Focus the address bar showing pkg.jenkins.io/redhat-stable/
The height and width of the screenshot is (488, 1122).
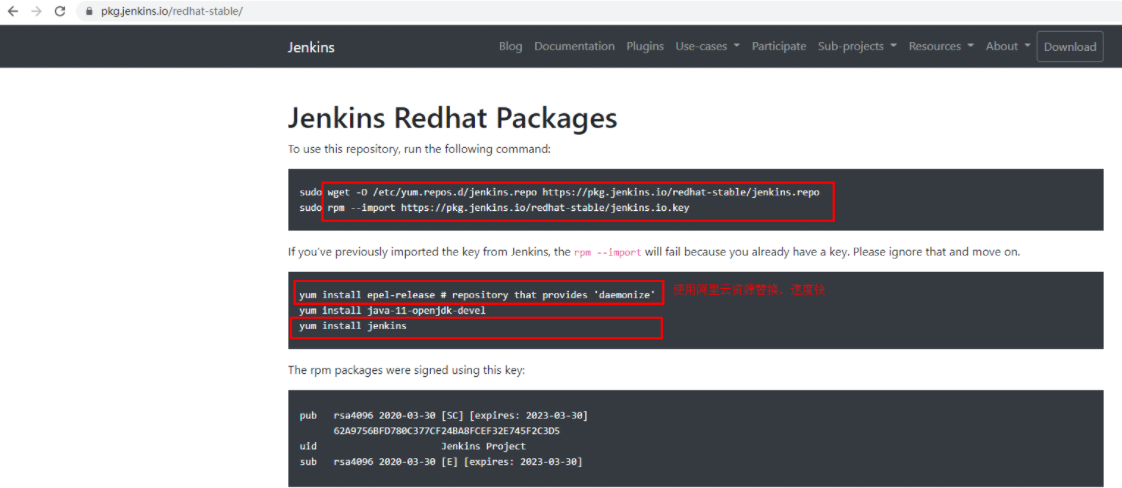[598, 11]
